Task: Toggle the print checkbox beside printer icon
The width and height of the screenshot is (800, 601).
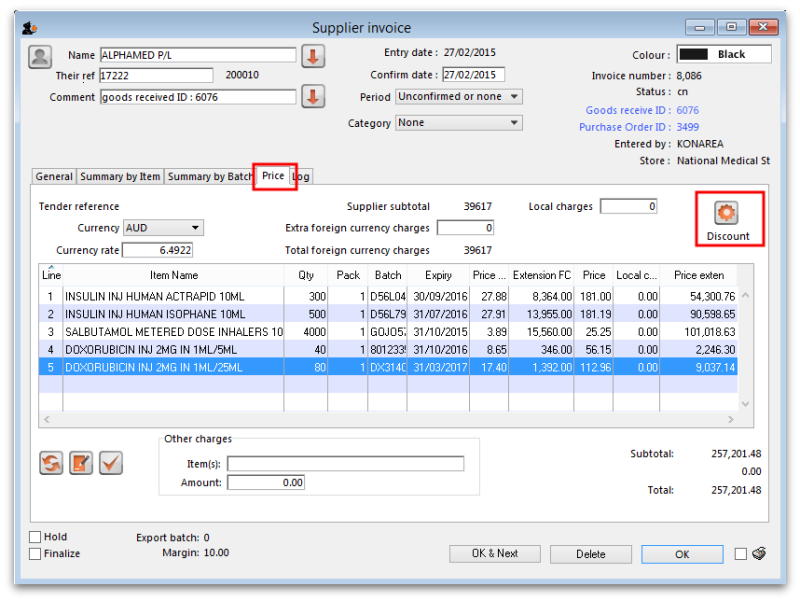Action: [x=740, y=554]
